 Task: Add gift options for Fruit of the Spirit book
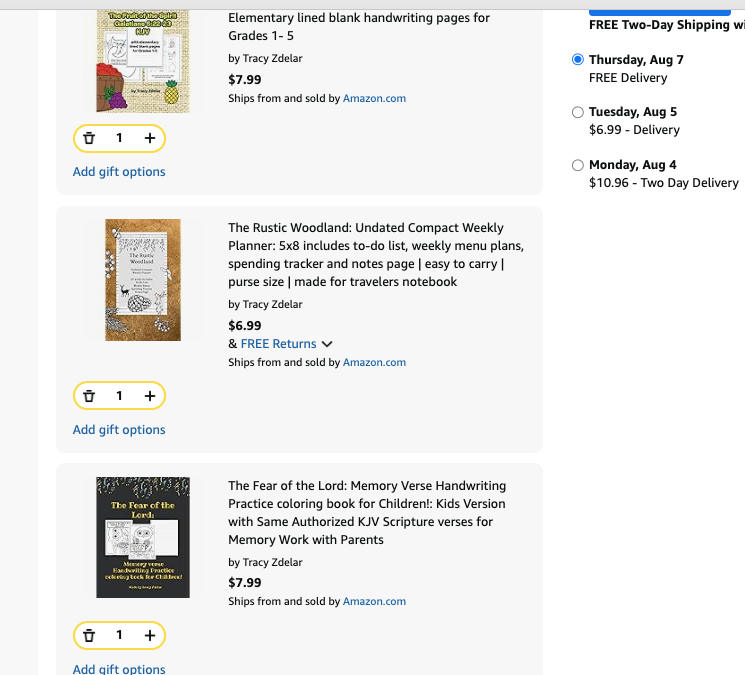(x=119, y=171)
